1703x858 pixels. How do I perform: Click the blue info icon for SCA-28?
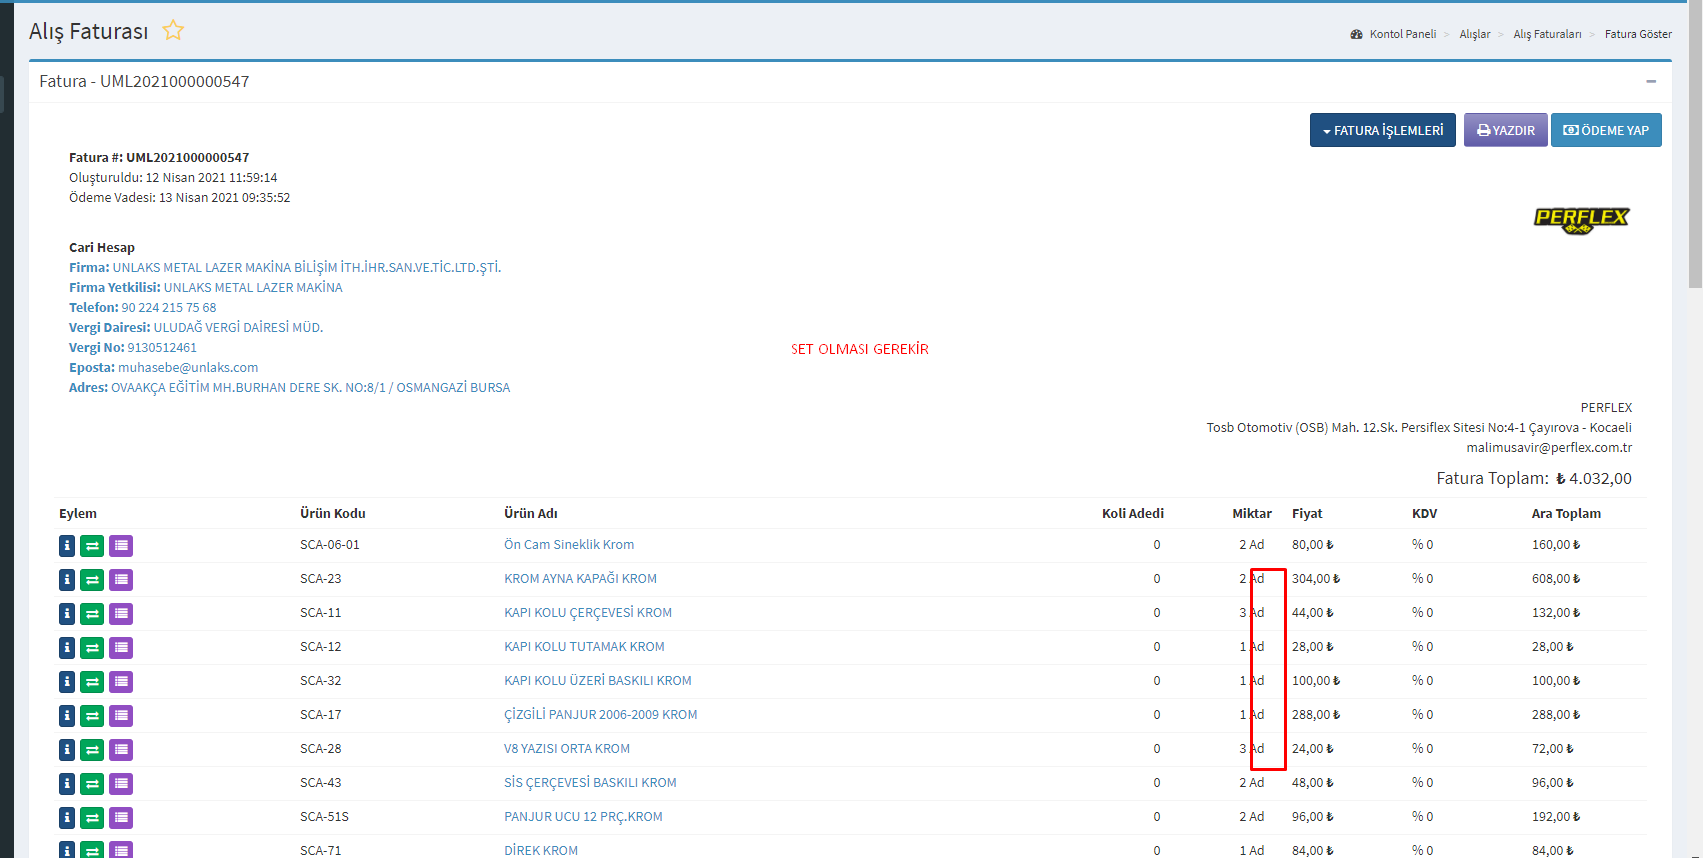67,750
